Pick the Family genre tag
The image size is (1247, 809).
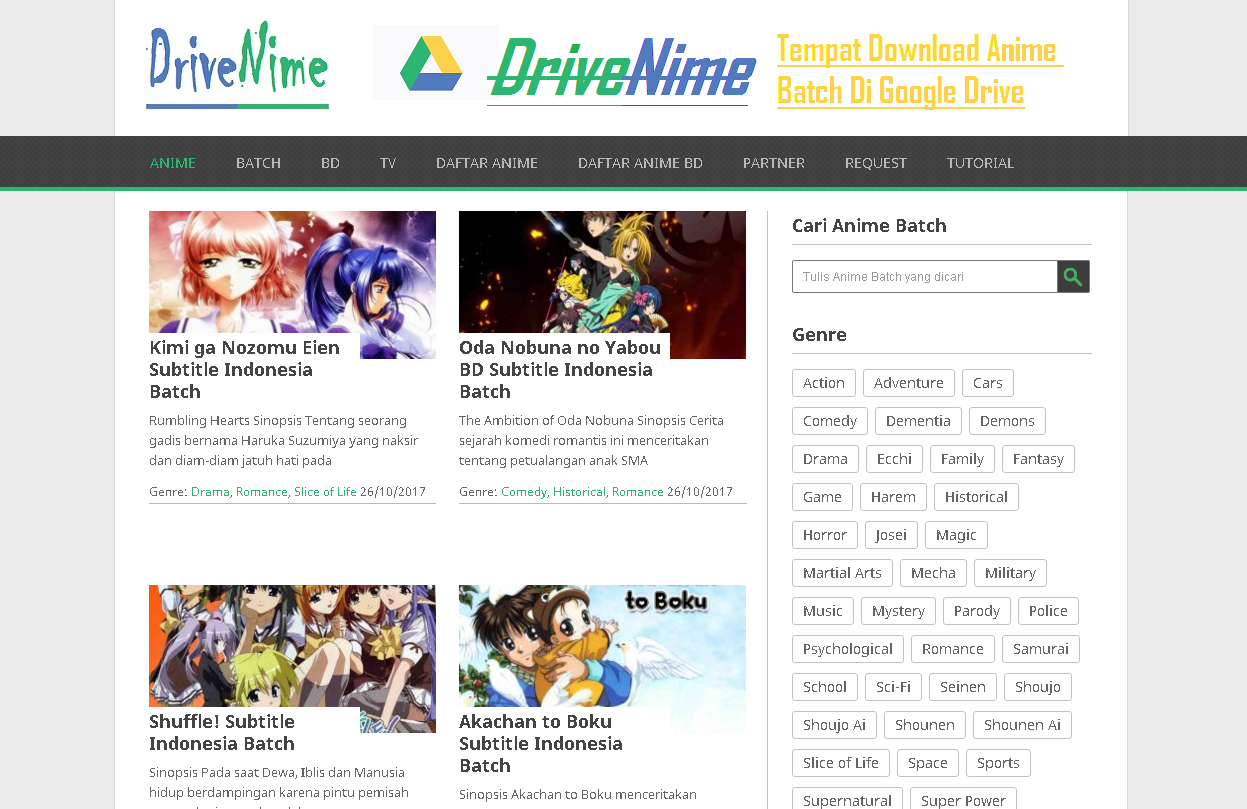(962, 459)
